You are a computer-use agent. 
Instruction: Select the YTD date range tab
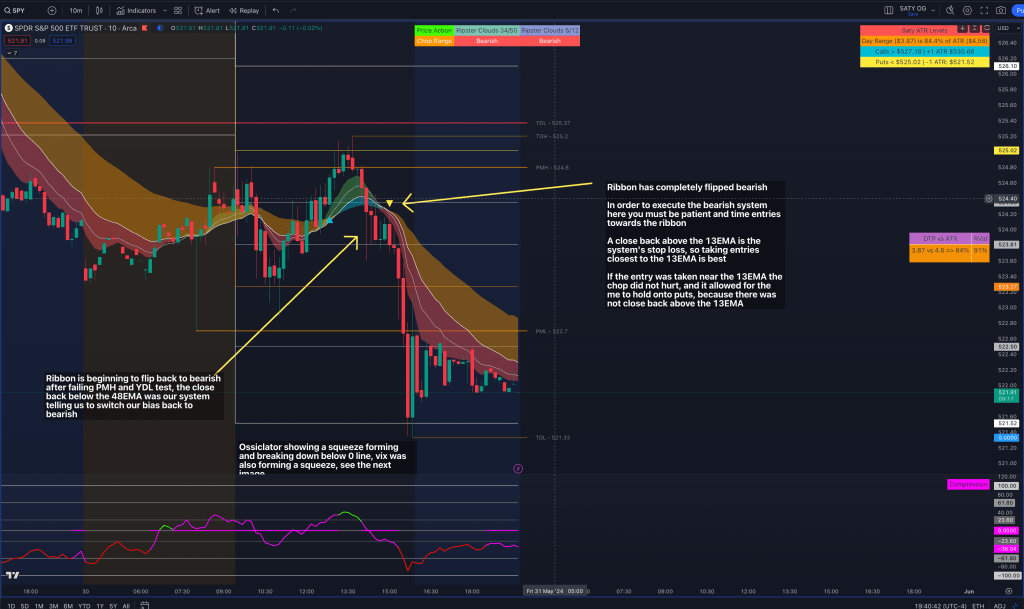click(84, 606)
